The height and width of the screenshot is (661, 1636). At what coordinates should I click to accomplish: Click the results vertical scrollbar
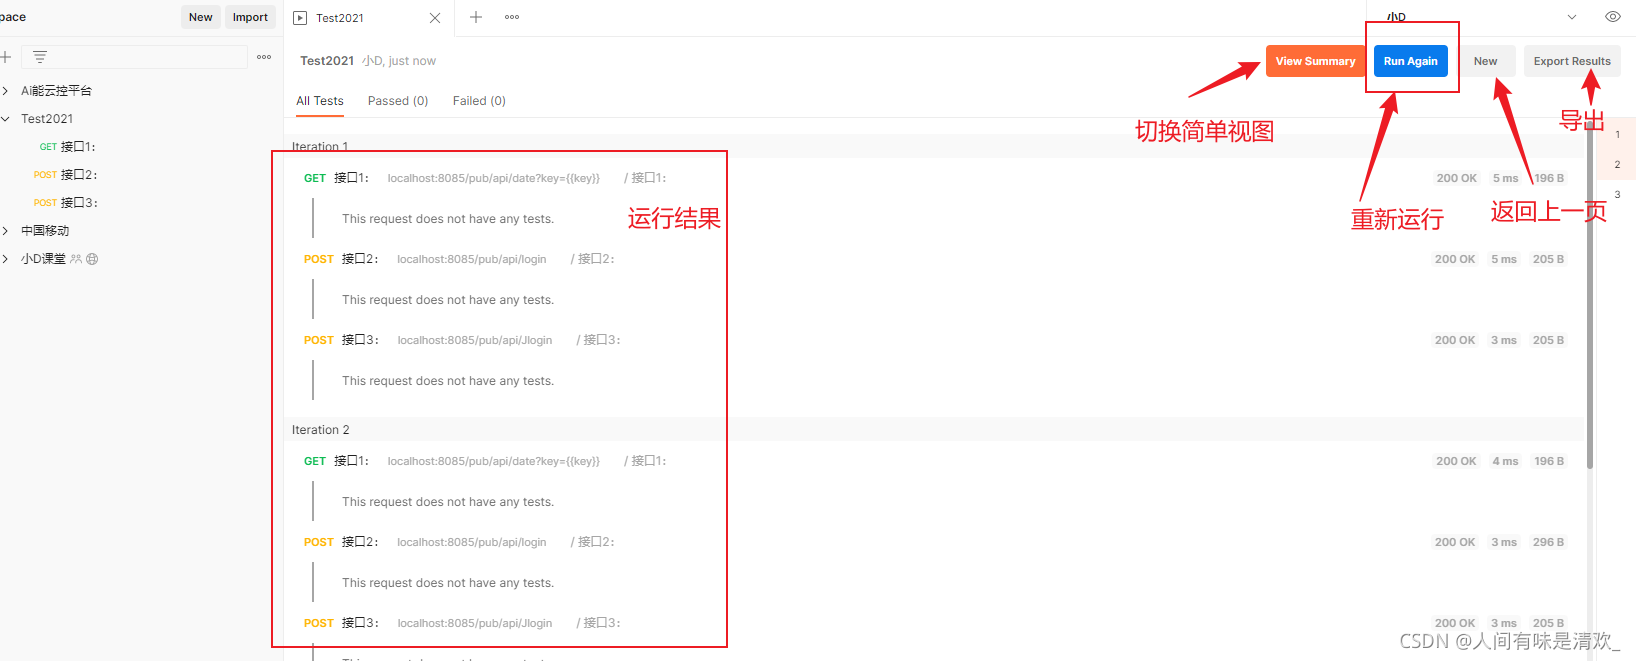pos(1590,293)
